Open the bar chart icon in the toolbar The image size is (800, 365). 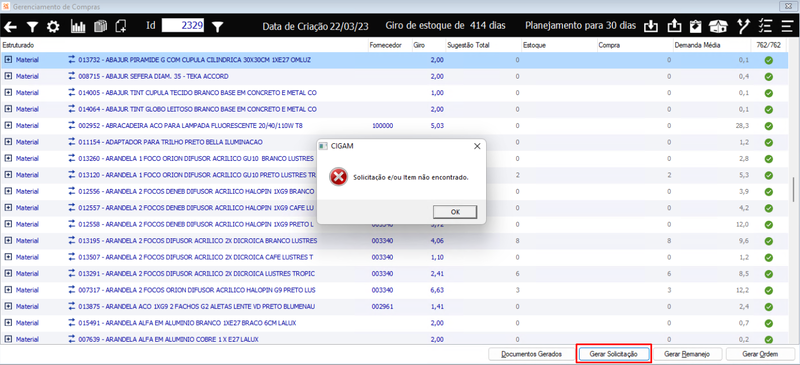78,27
